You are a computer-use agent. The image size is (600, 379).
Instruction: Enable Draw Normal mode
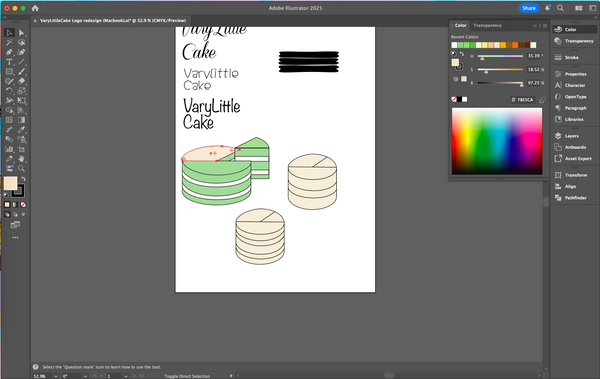7,215
